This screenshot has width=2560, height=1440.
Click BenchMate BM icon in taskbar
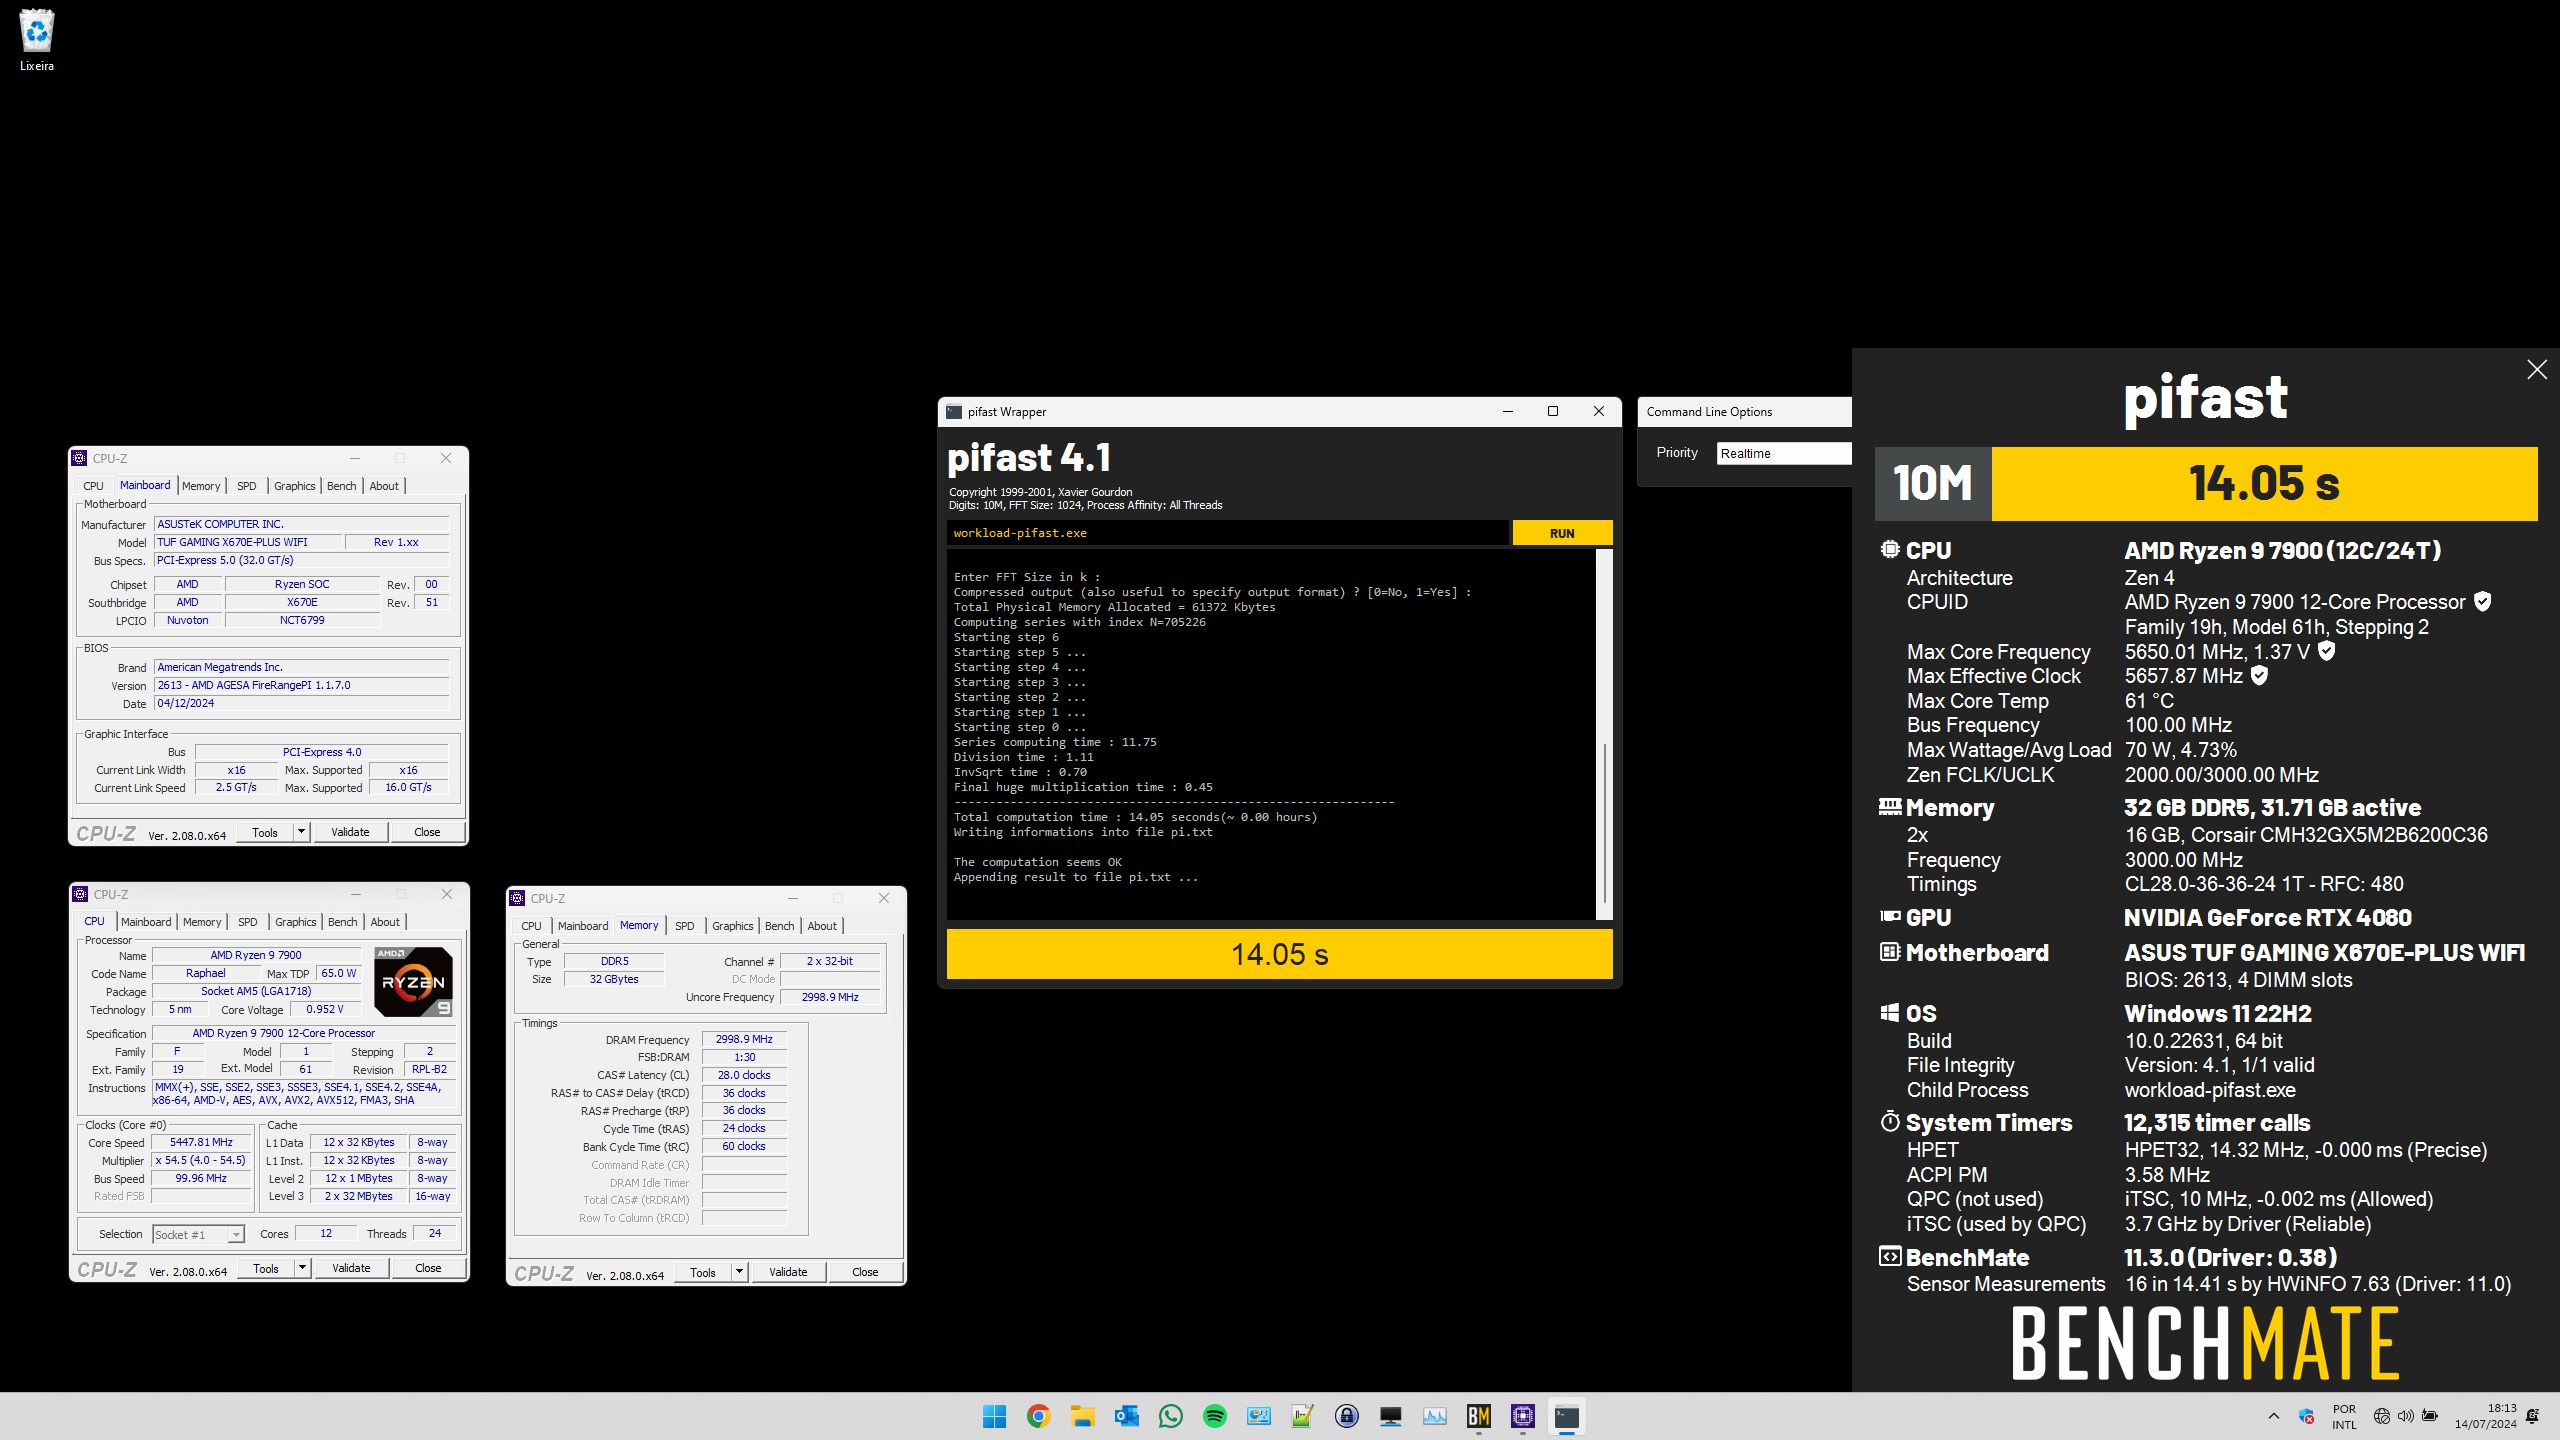coord(1478,1416)
